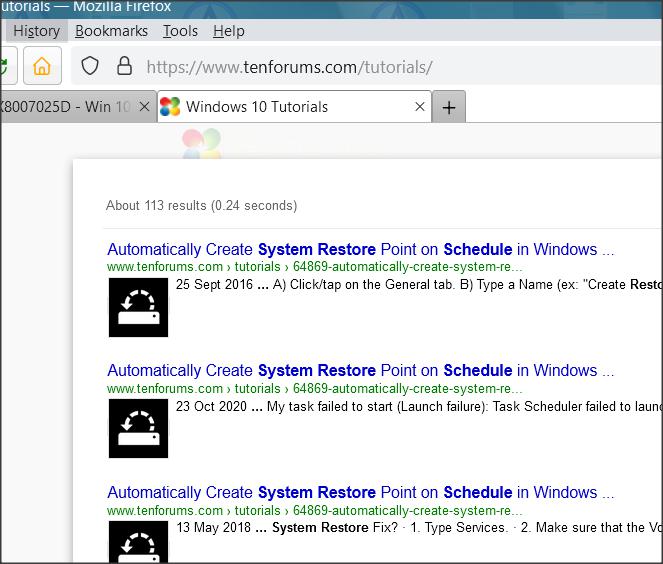This screenshot has height=564, width=663.
Task: Click the Windows 10 Tutorials tab favicon
Action: pyautogui.click(x=170, y=107)
